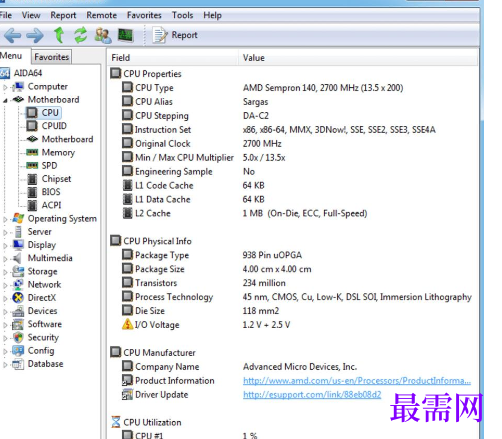This screenshot has height=439, width=502.
Task: Click the green up arrow toolbar icon
Action: (59, 35)
